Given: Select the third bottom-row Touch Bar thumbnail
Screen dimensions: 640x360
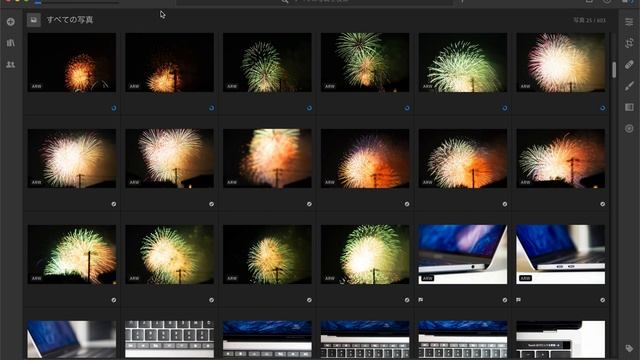Looking at the screenshot, I should click(x=267, y=340).
